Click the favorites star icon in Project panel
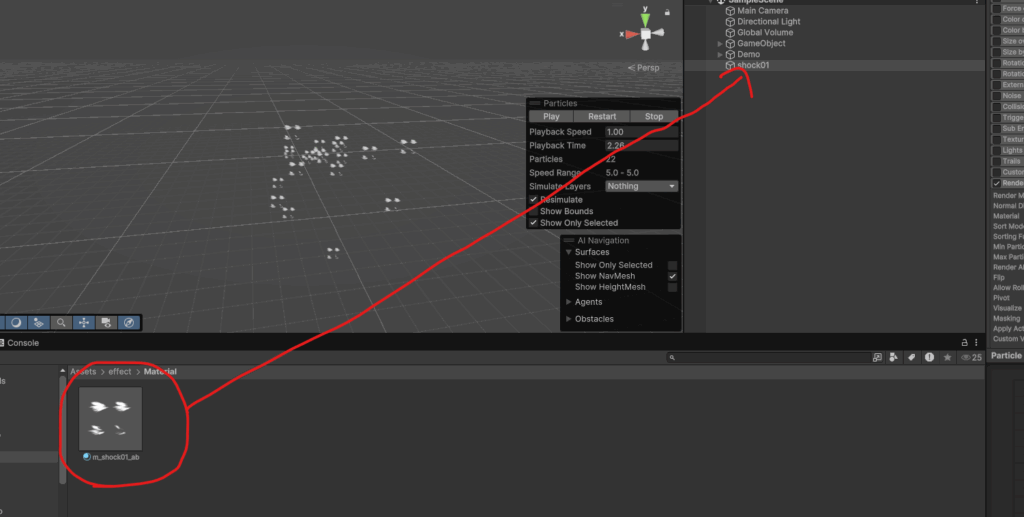The width and height of the screenshot is (1024, 517). click(946, 357)
